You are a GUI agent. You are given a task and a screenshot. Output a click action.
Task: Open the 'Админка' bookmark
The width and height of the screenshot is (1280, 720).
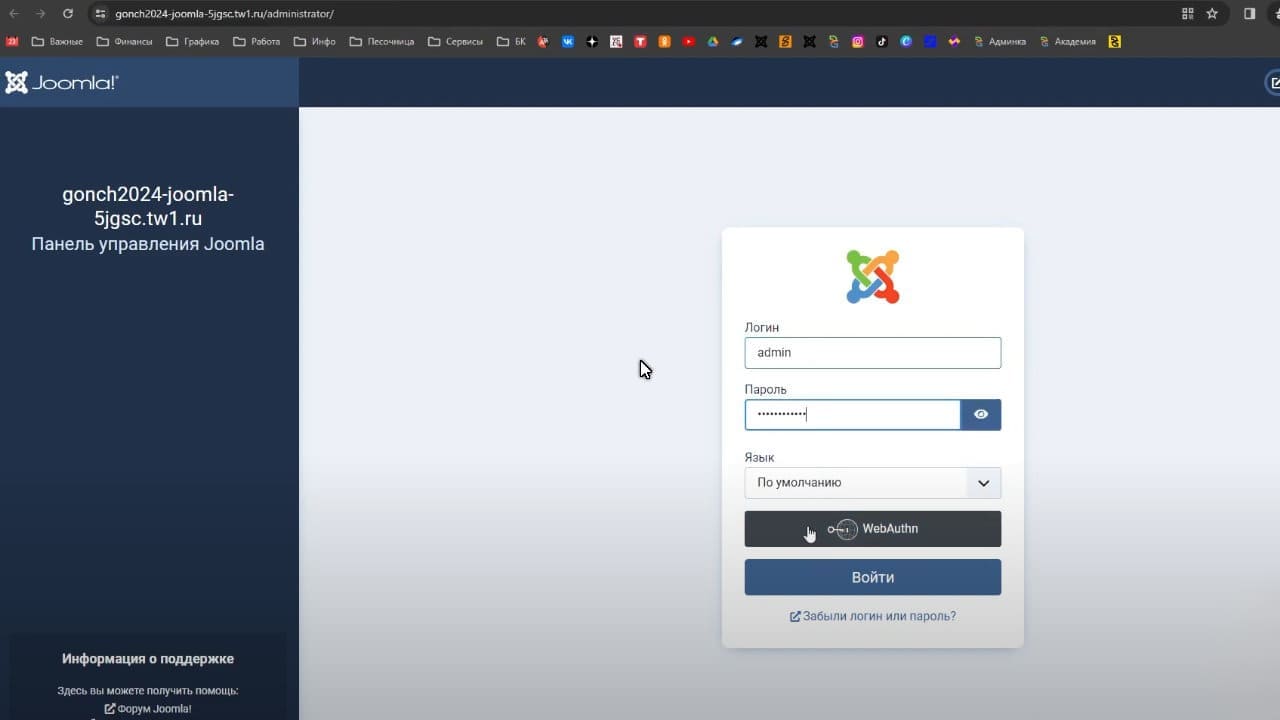[x=999, y=42]
